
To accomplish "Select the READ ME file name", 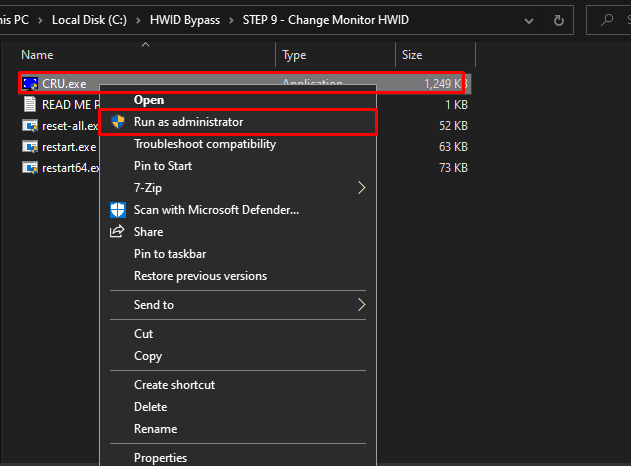I will 71,105.
